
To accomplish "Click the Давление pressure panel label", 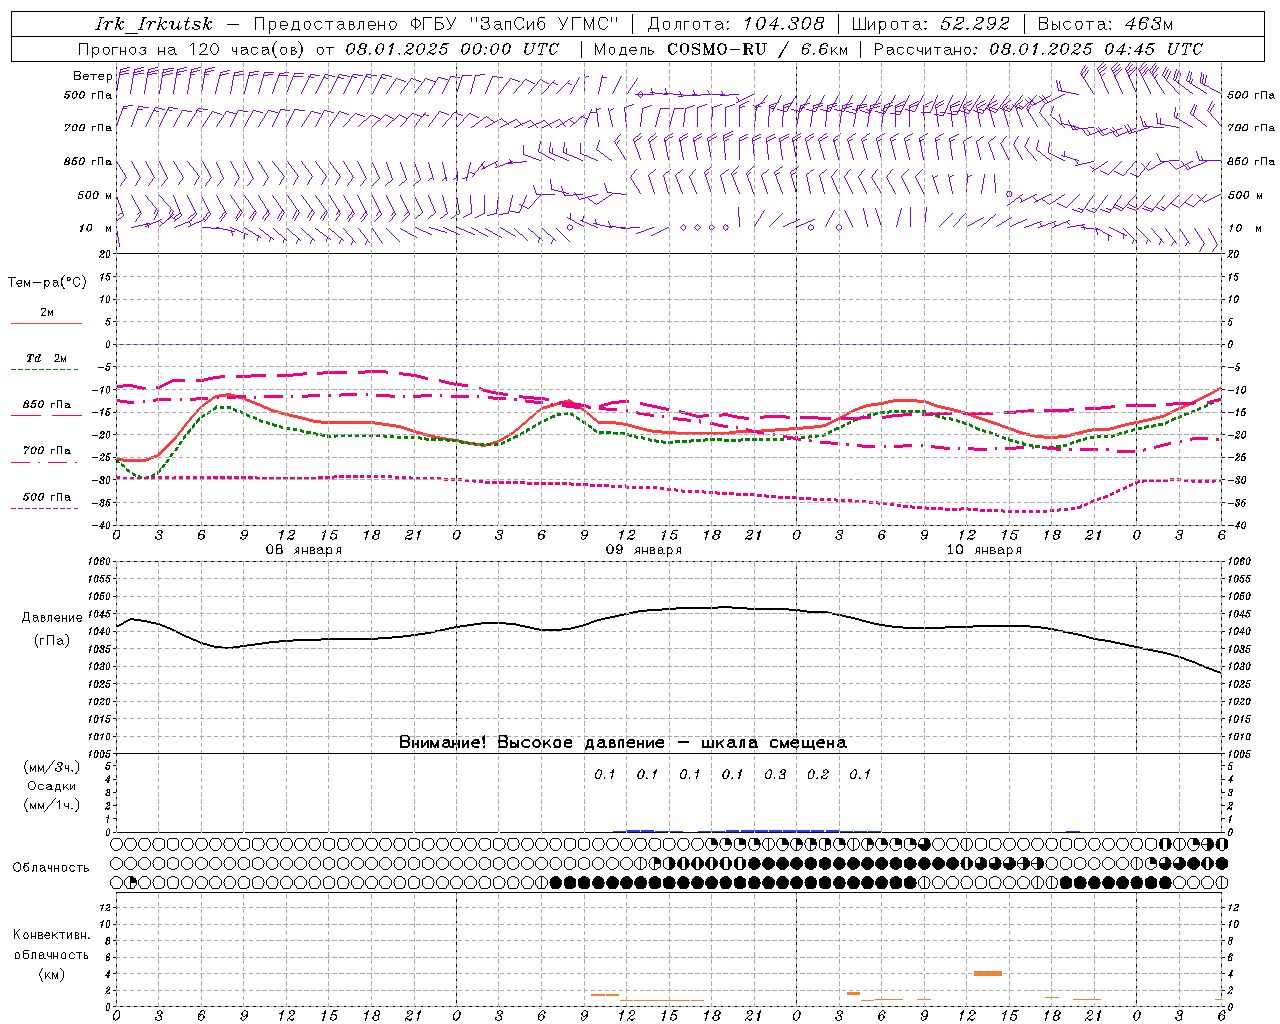I will click(52, 618).
